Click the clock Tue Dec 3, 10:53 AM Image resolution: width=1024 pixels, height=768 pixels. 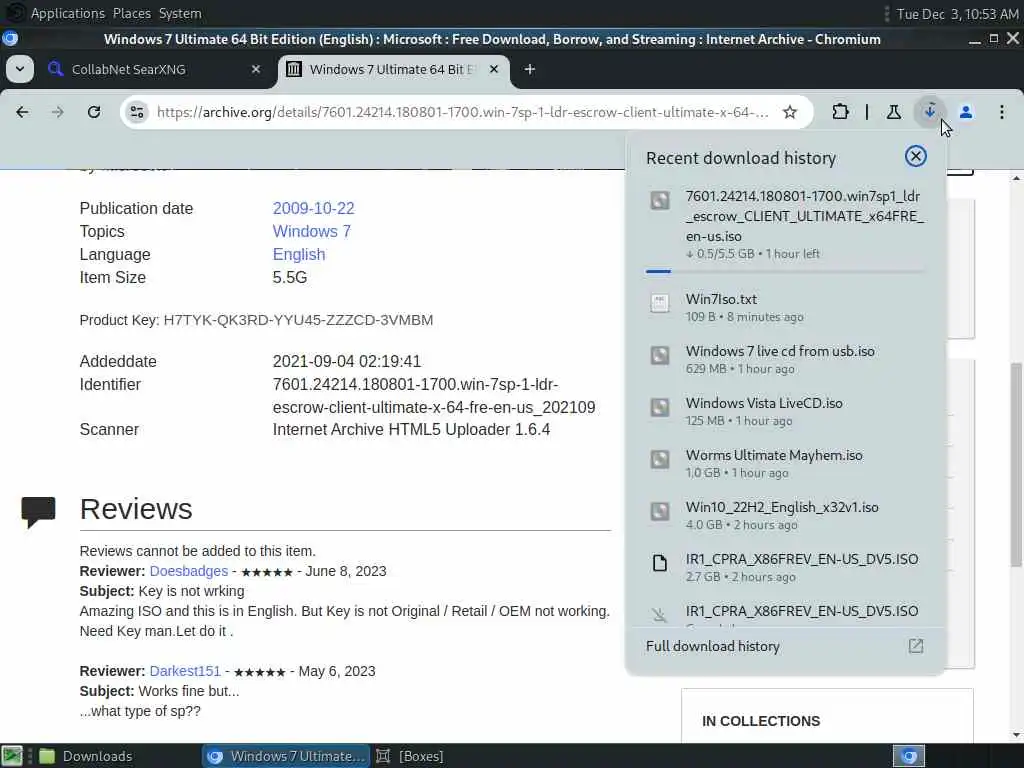click(957, 13)
